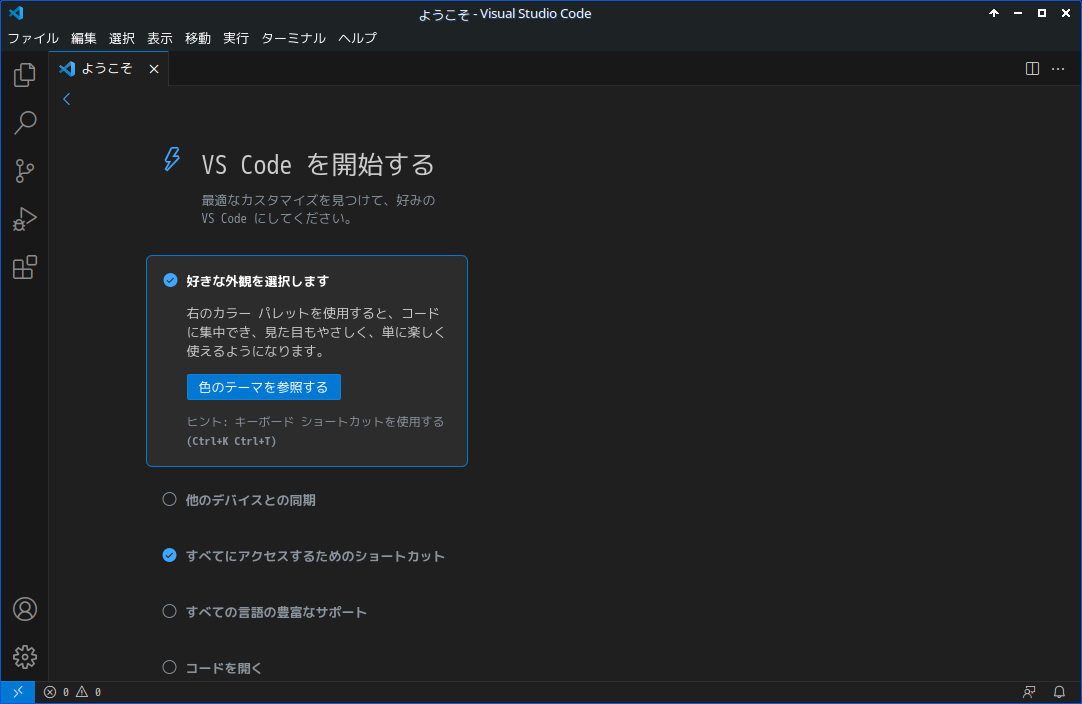
Task: Click the keep-above arrow in title bar
Action: click(994, 13)
